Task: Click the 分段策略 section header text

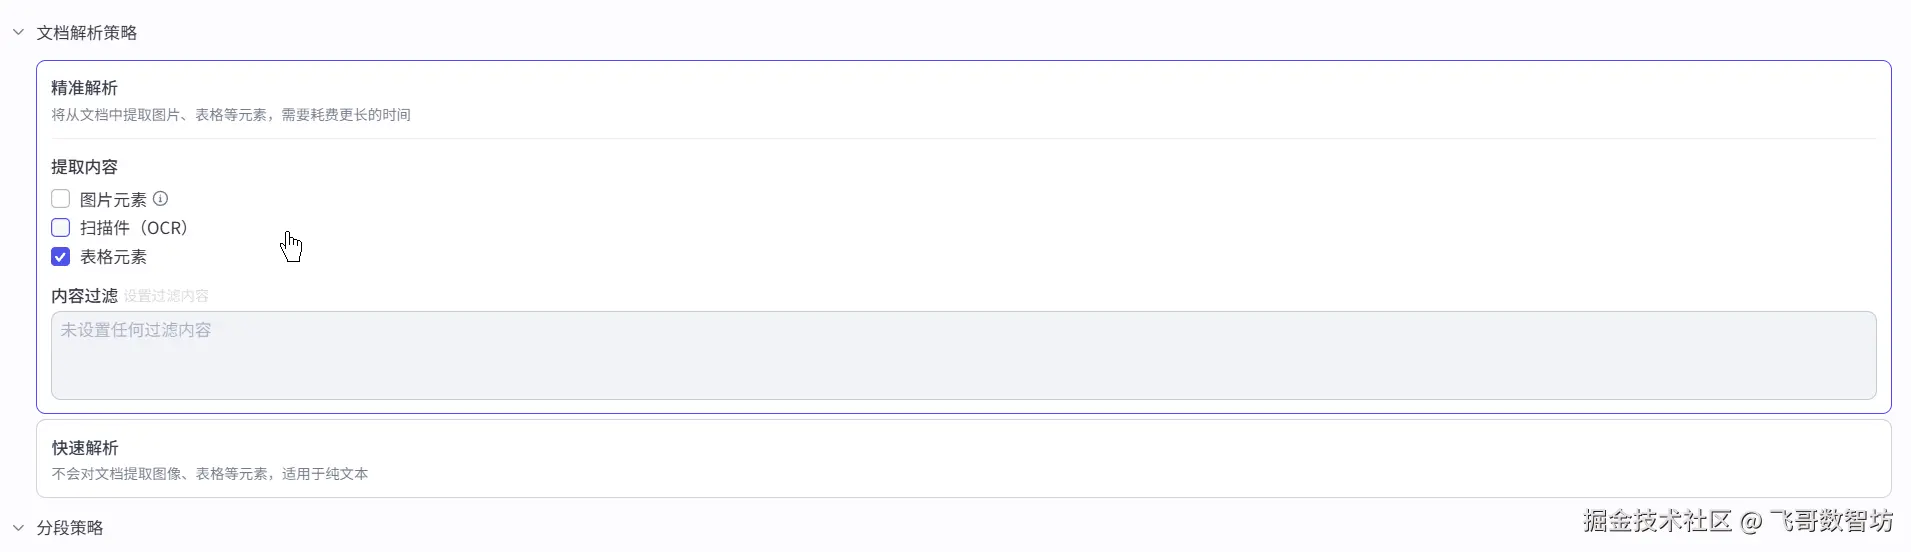Action: [x=70, y=528]
